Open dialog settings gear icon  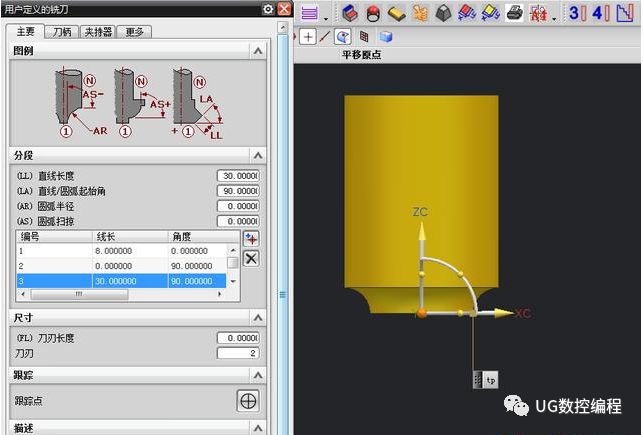268,9
